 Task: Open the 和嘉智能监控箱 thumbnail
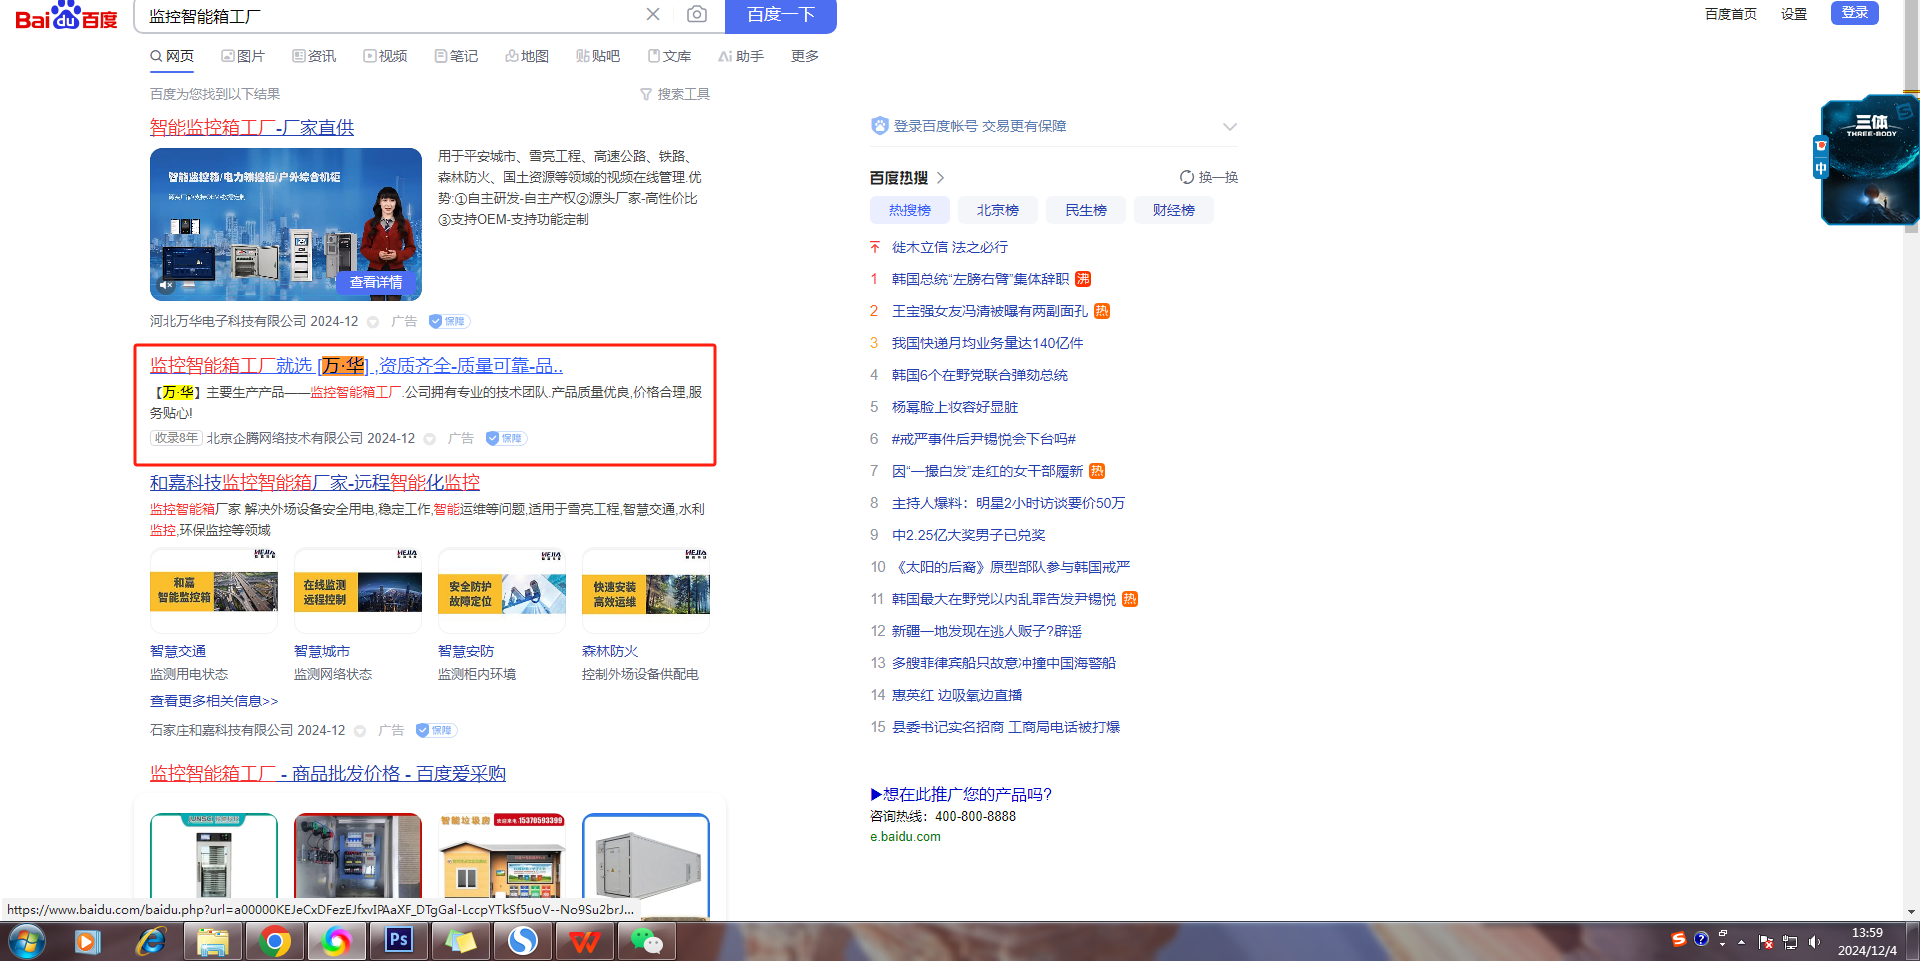[x=214, y=590]
